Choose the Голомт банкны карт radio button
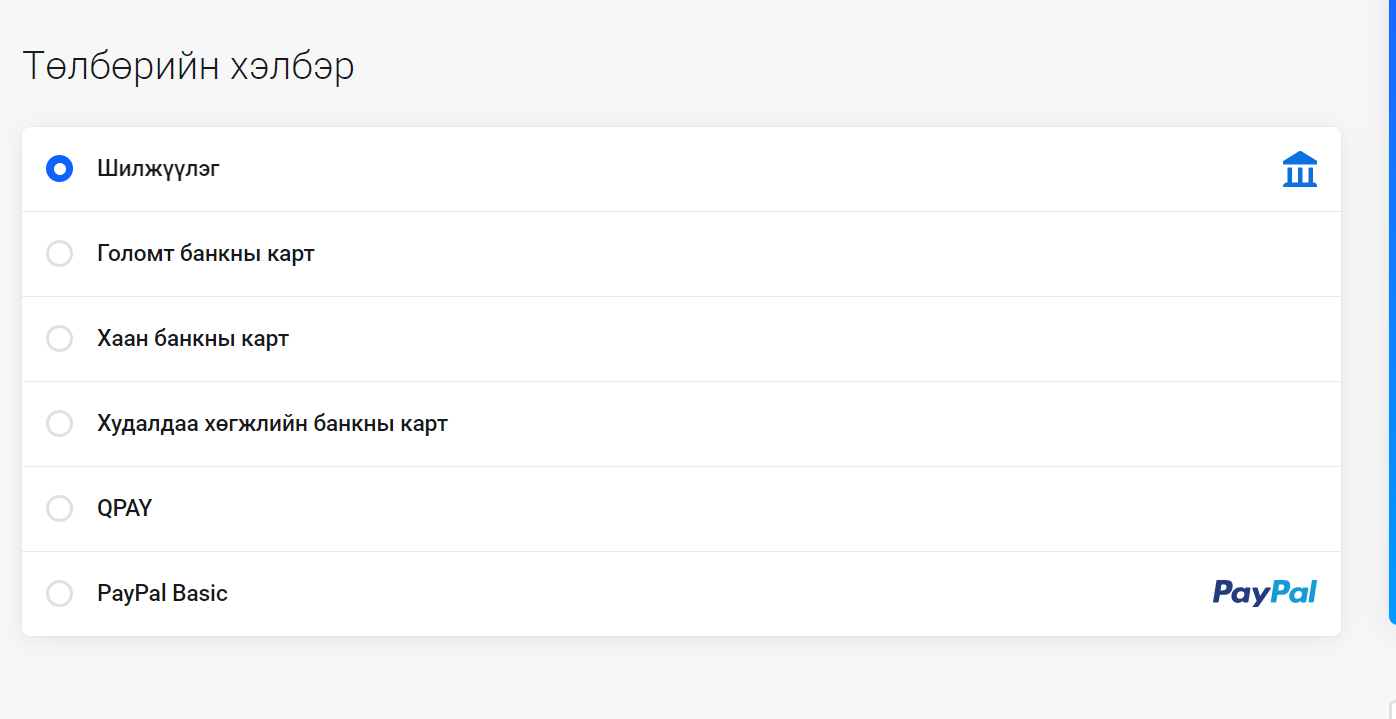 (60, 254)
